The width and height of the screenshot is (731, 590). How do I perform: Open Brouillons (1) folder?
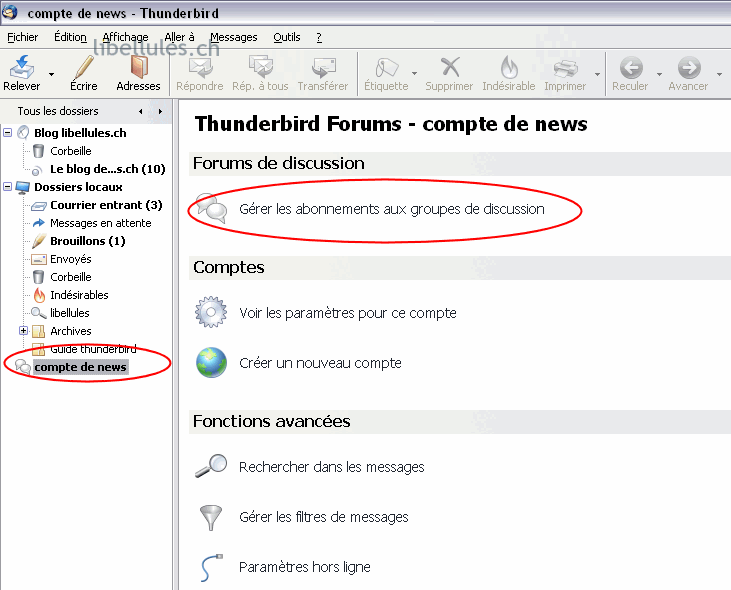(88, 241)
